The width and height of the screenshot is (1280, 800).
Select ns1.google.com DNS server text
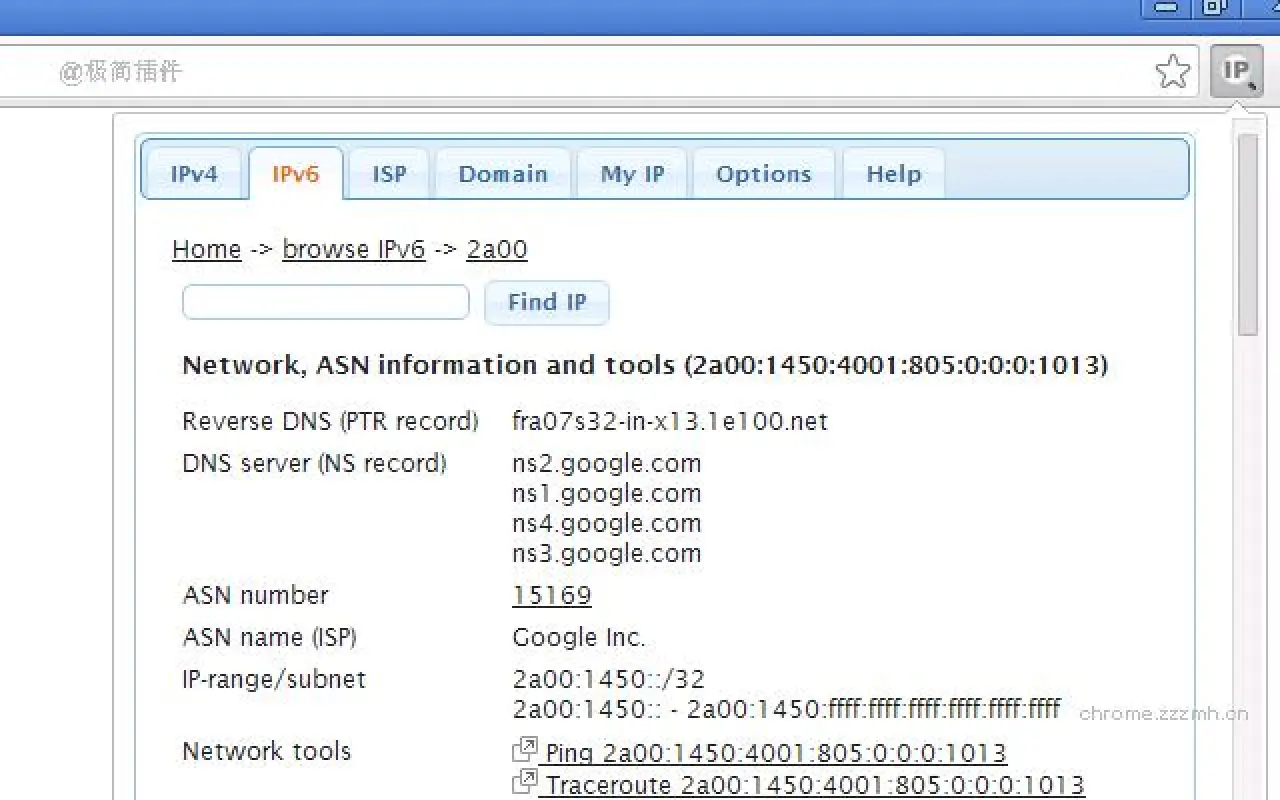click(607, 494)
